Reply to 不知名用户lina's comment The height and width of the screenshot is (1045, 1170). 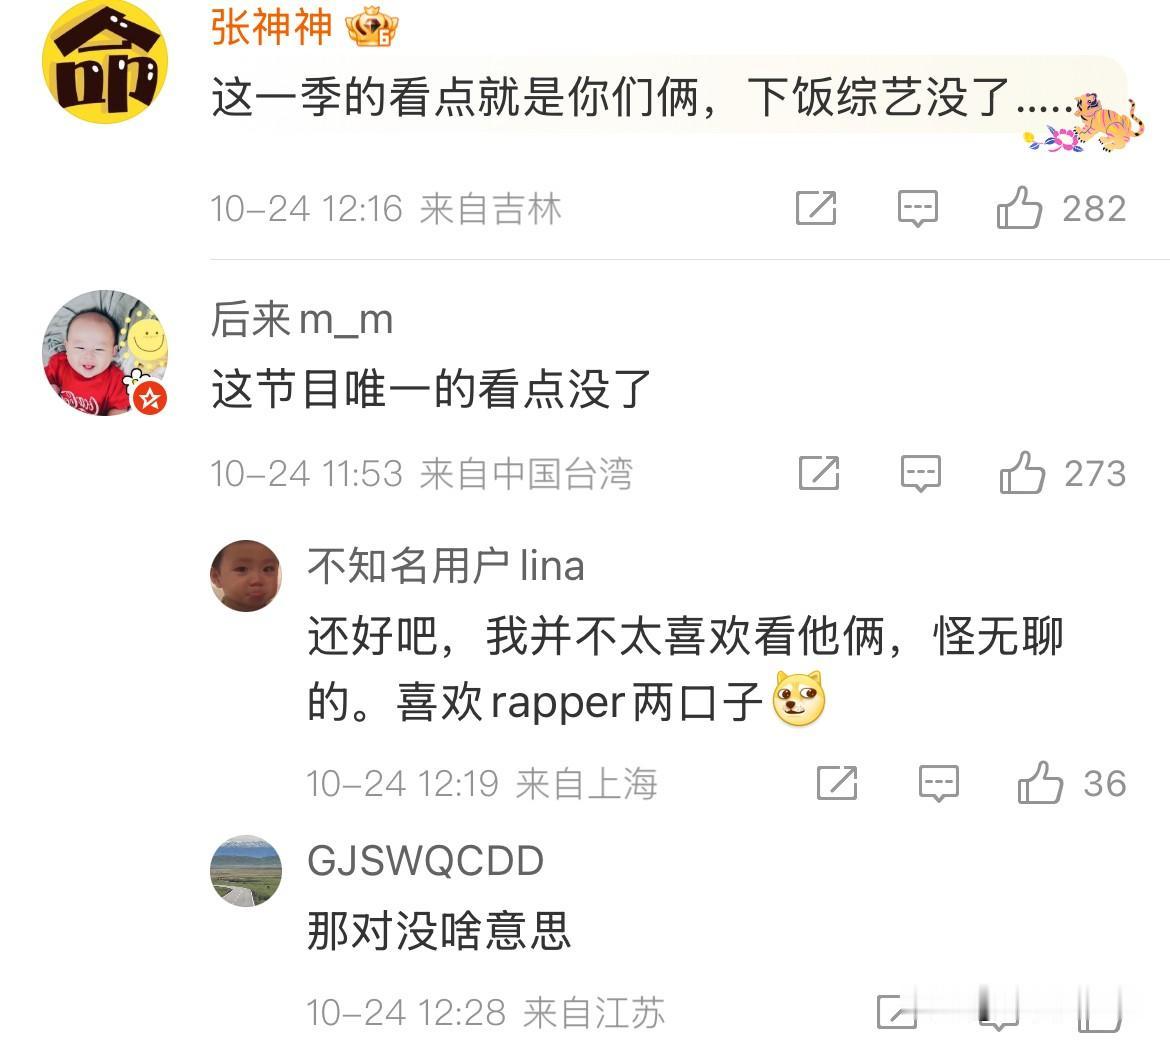click(938, 783)
